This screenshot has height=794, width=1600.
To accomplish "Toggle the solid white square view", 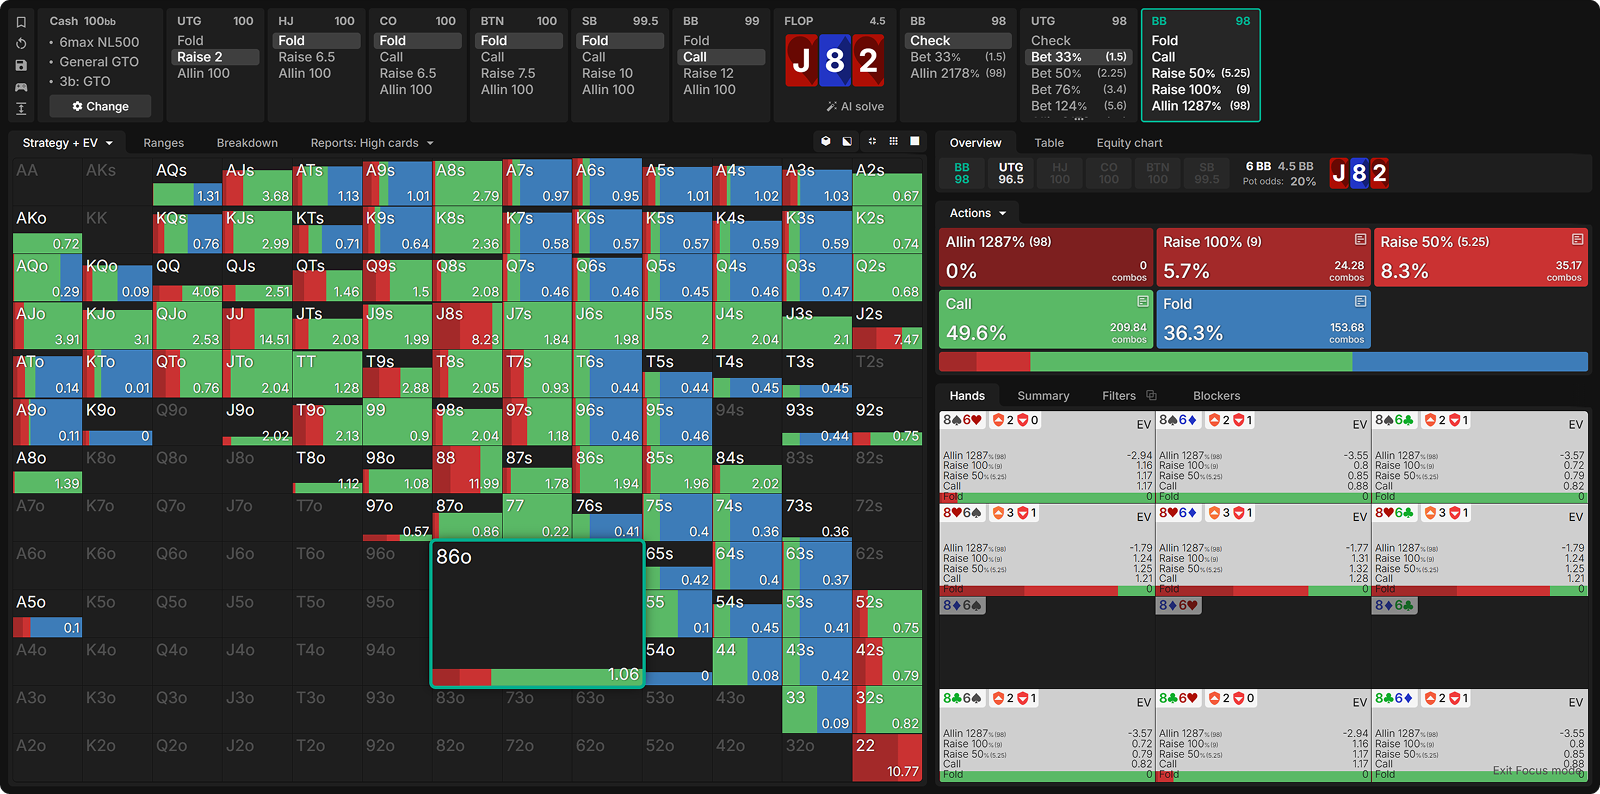I will tap(914, 142).
